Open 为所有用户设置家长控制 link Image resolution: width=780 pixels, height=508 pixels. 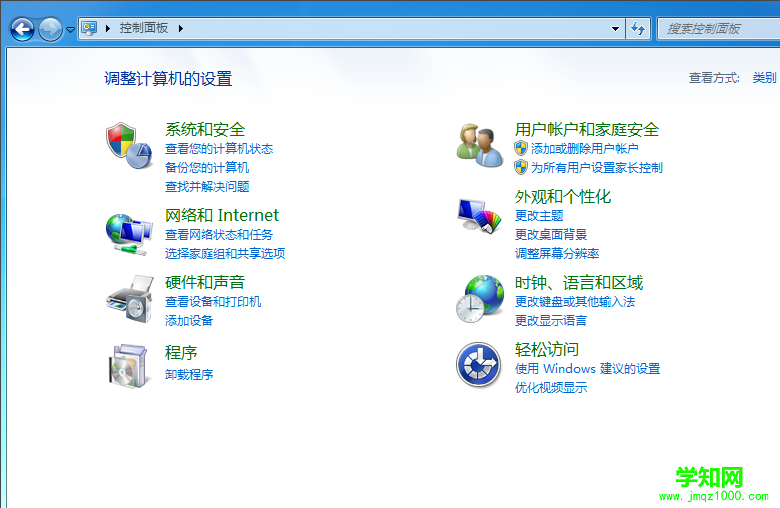pyautogui.click(x=596, y=167)
